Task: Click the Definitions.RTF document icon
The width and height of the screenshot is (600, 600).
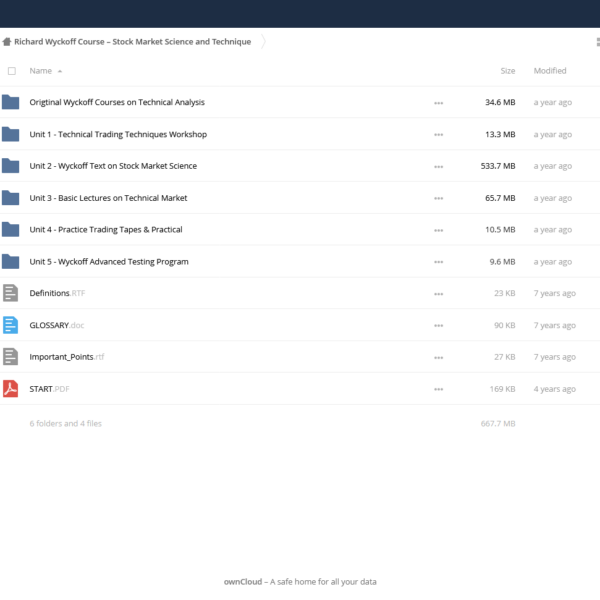Action: (10, 293)
